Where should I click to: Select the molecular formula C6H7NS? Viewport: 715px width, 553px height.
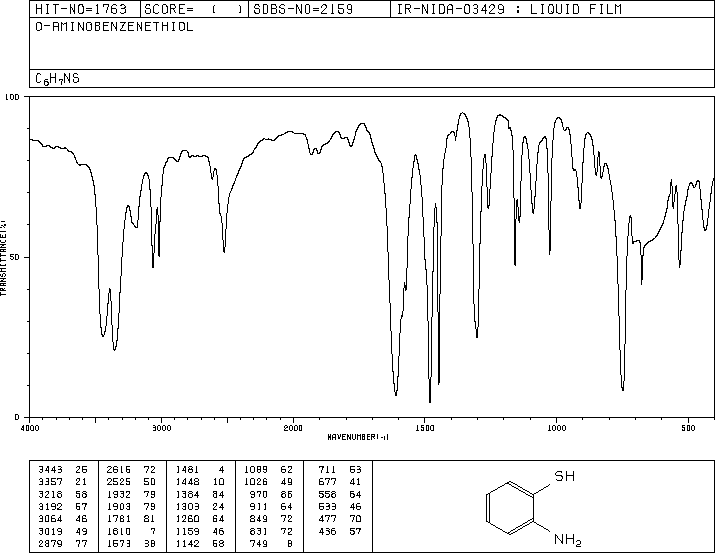pos(57,79)
